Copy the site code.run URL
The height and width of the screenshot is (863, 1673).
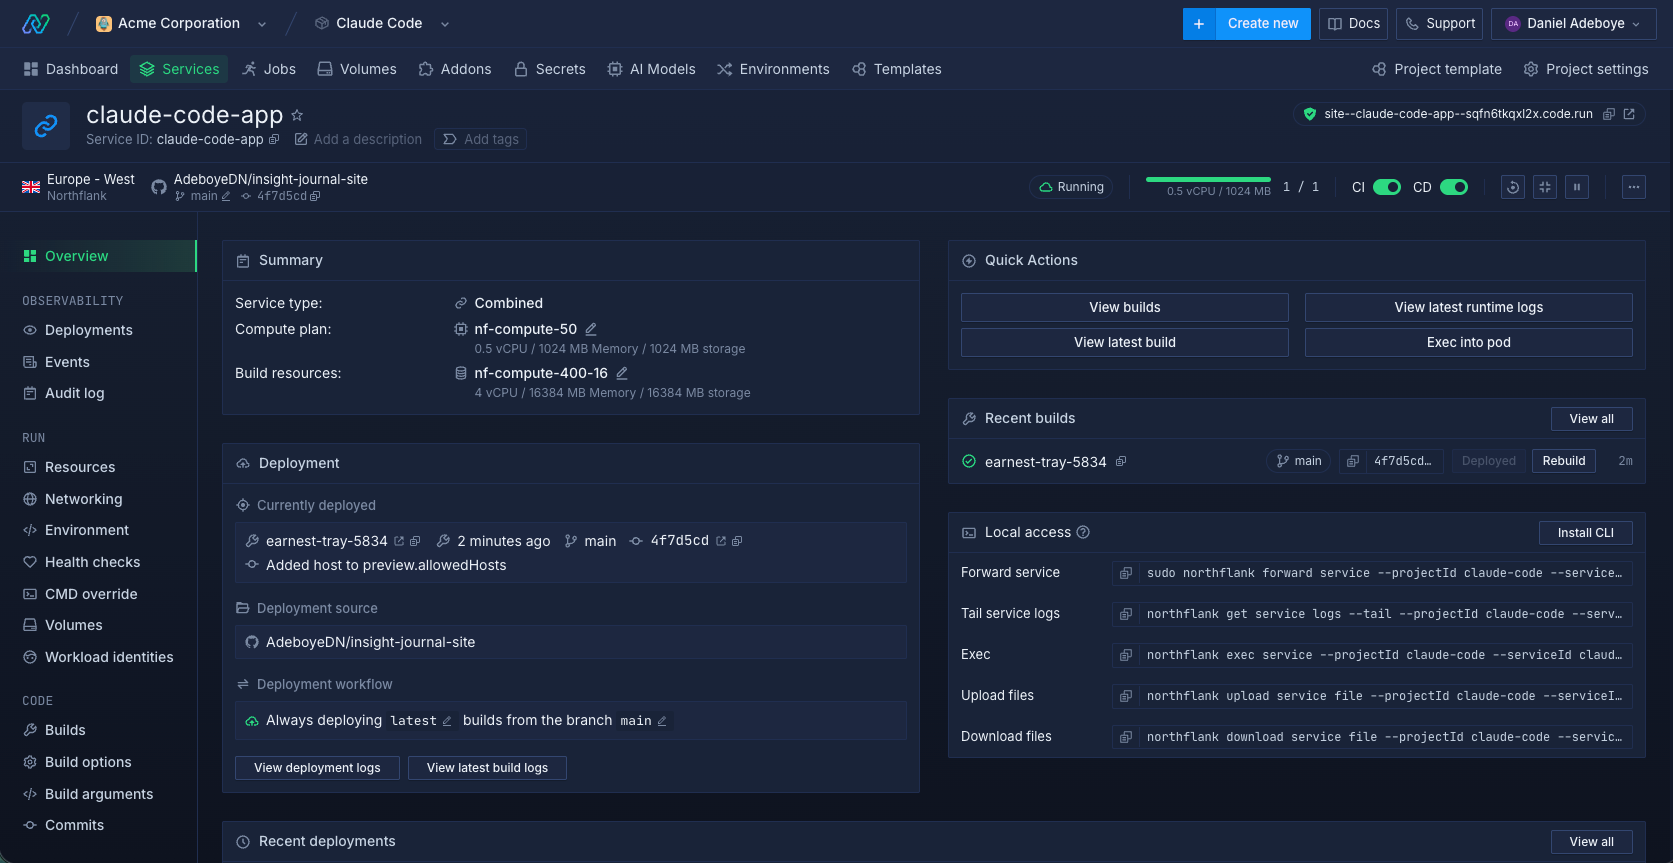pyautogui.click(x=1609, y=114)
